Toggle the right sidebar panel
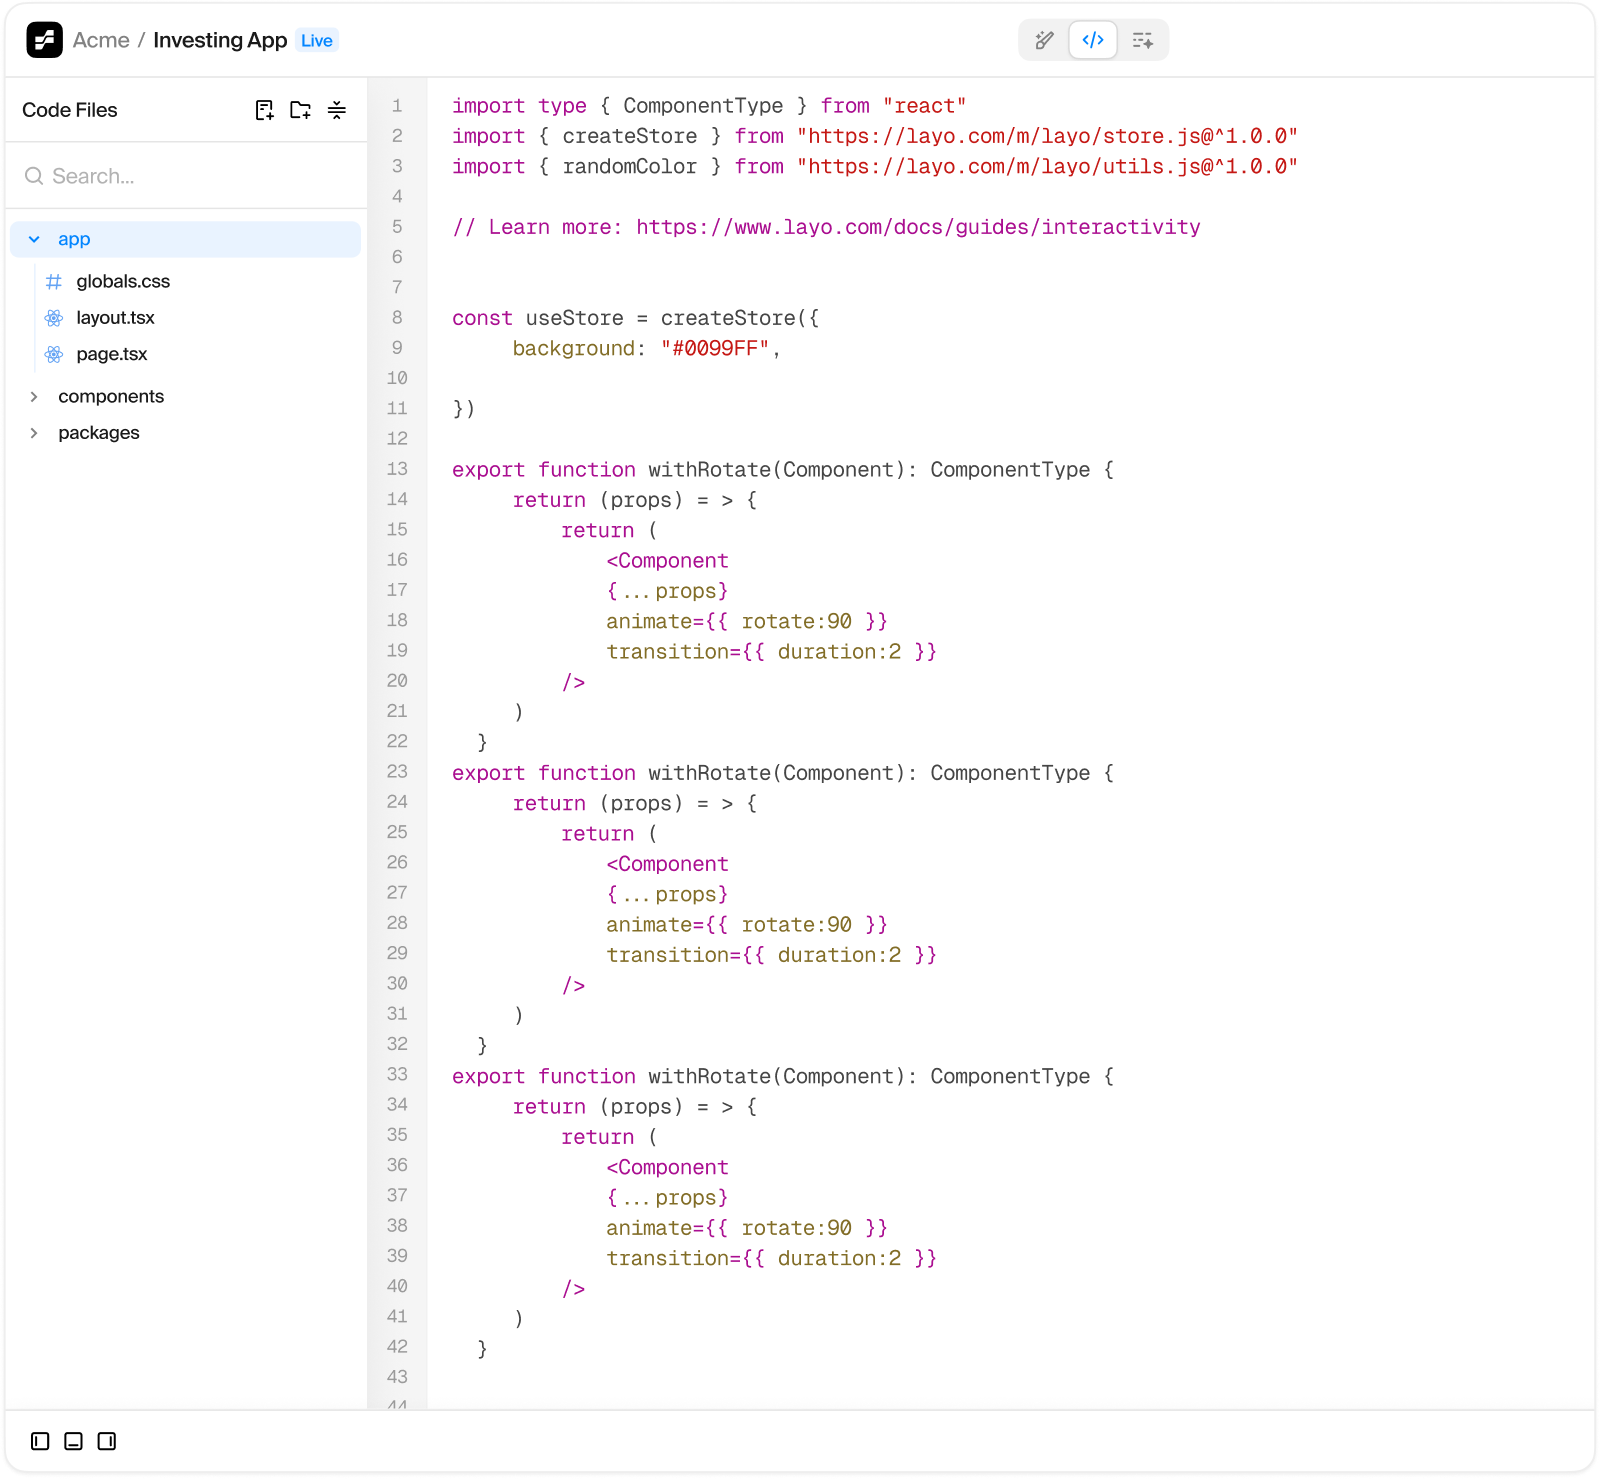1600x1479 pixels. 107,1441
